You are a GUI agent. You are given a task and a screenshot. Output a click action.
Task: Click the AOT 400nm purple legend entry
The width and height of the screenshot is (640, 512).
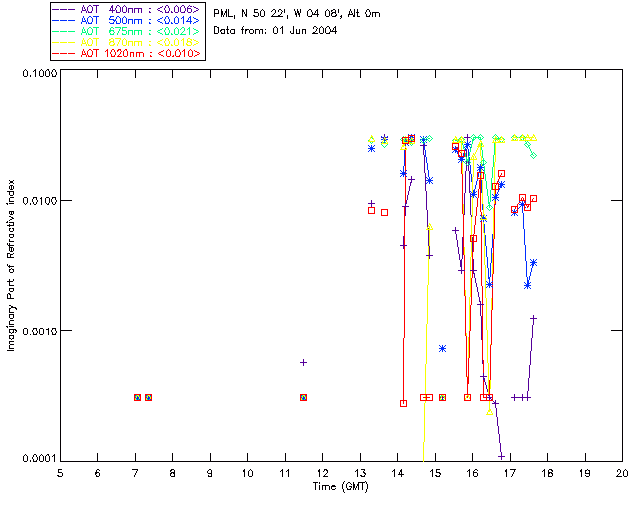(127, 9)
